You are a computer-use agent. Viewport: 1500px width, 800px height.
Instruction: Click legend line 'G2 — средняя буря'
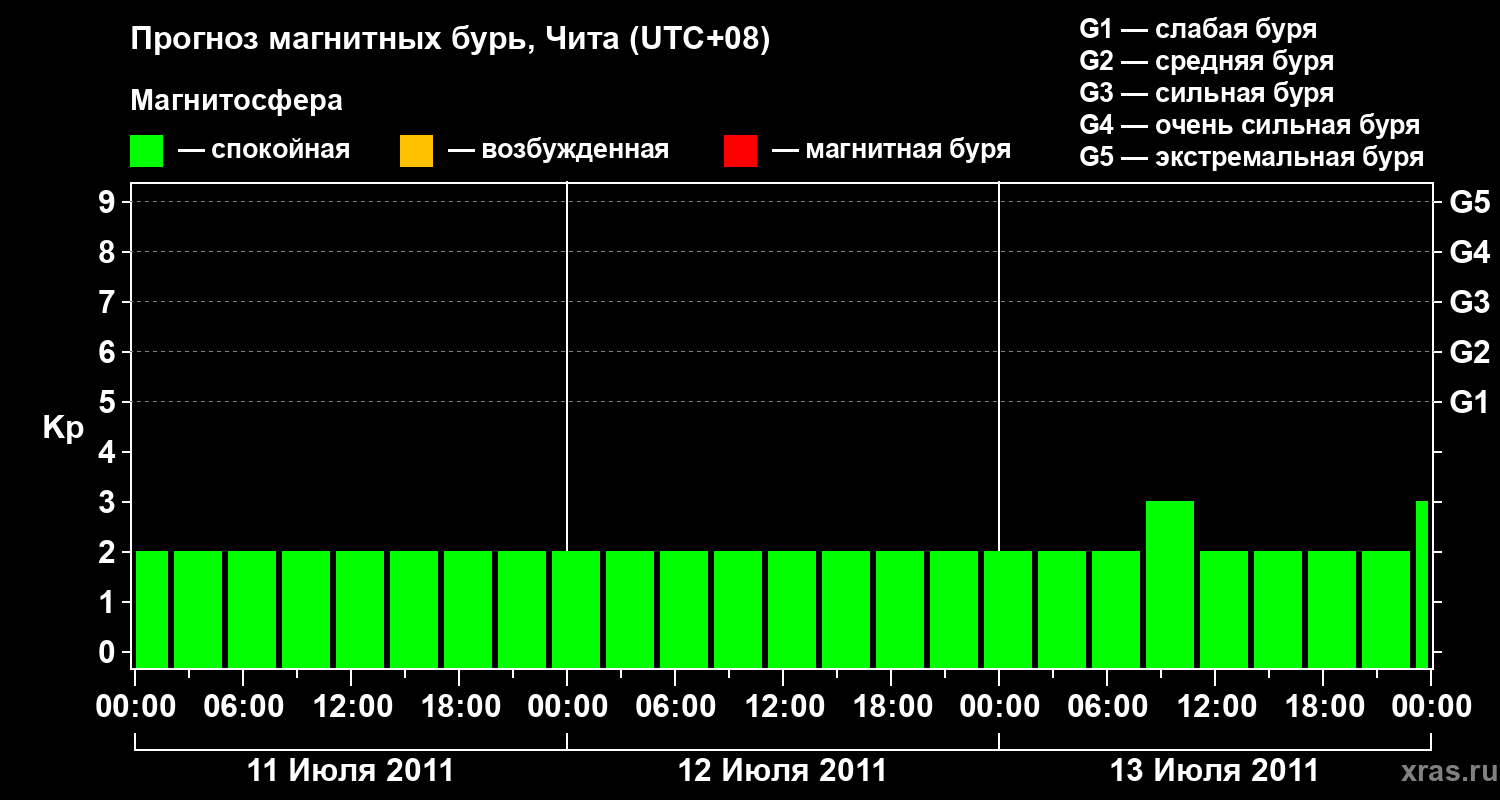(x=1207, y=61)
